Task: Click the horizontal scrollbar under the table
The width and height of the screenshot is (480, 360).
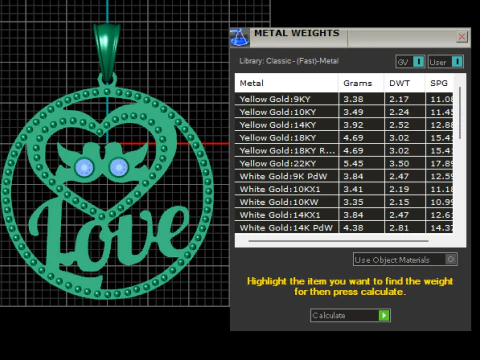Action: click(338, 241)
